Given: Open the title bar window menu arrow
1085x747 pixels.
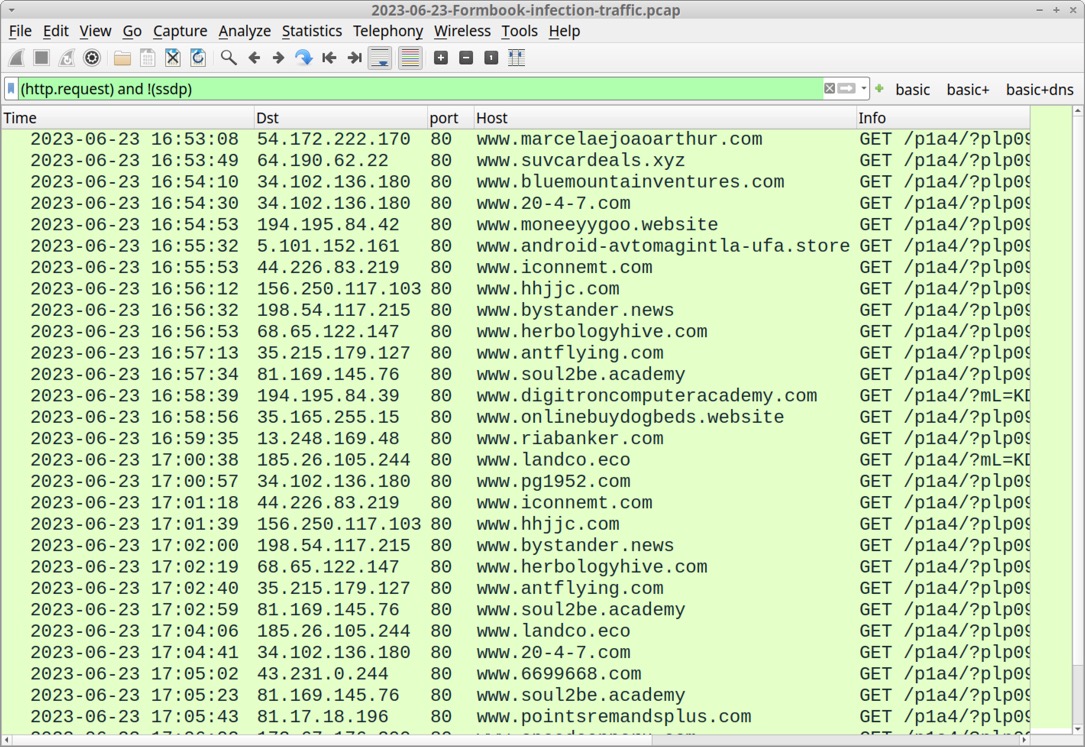Looking at the screenshot, I should (11, 10).
